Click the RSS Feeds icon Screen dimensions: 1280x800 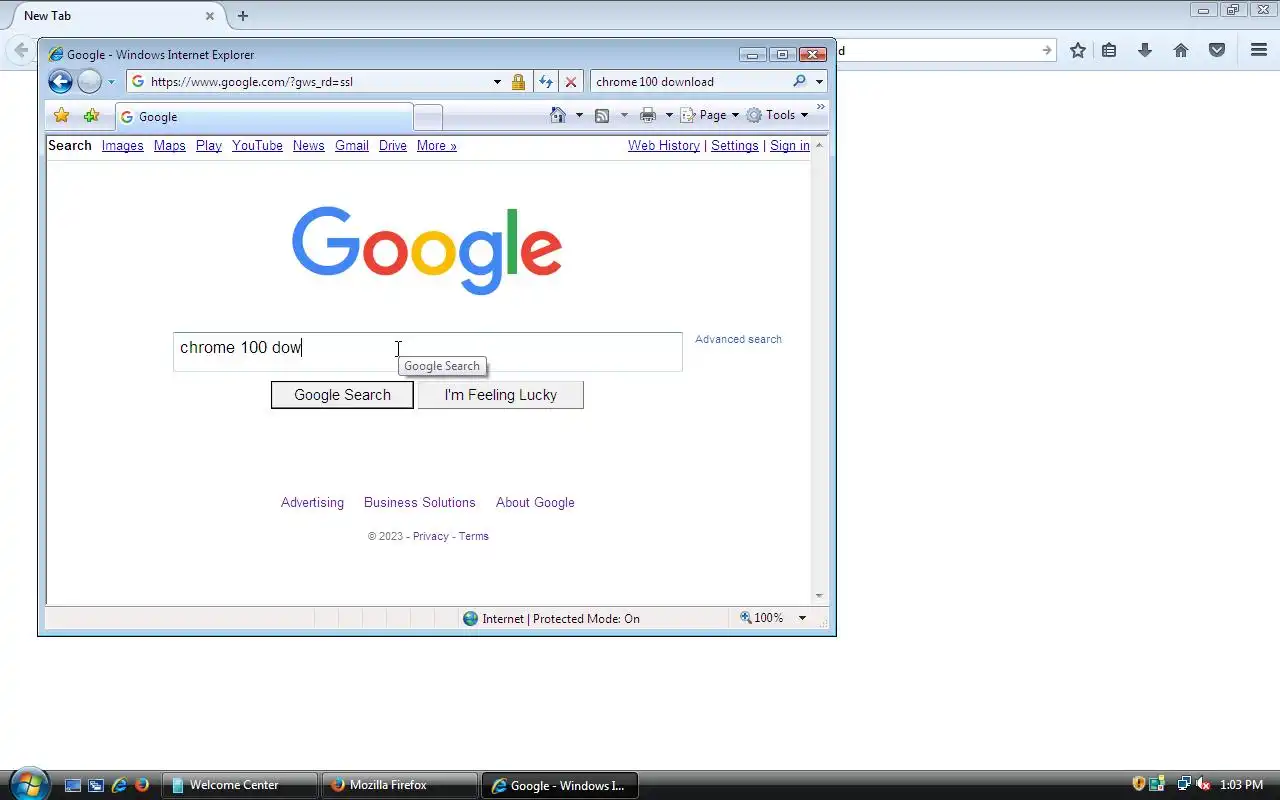(x=602, y=115)
